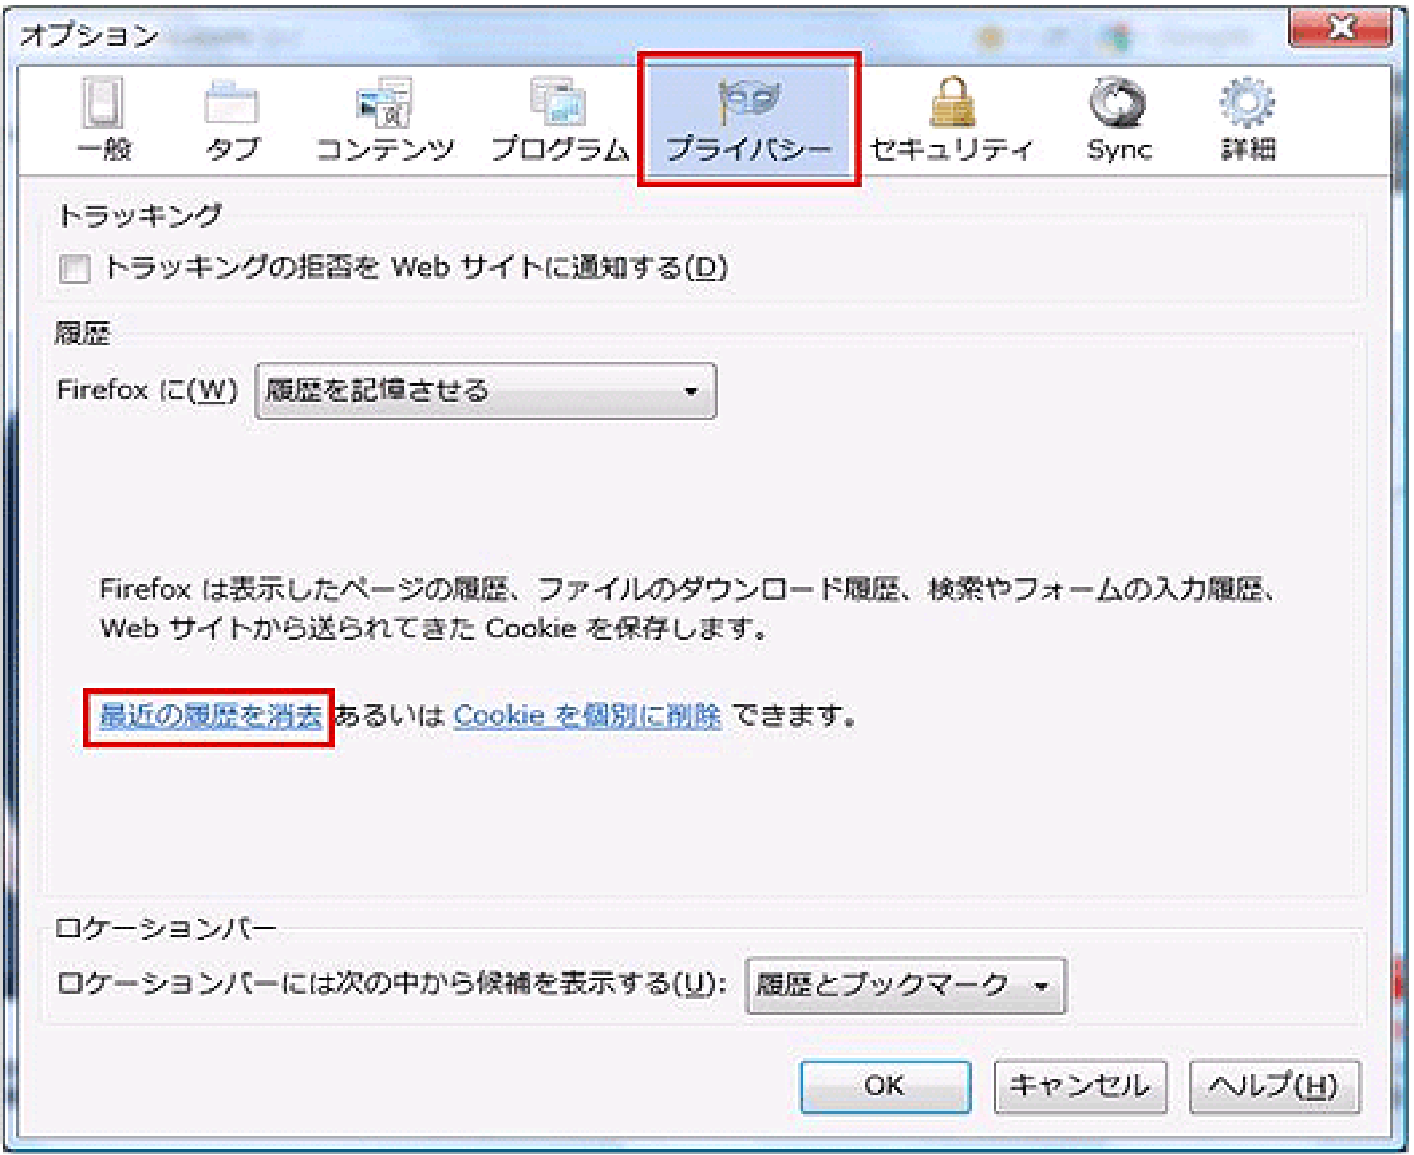Select the タブ (Tabs) panel icon

coord(231,103)
